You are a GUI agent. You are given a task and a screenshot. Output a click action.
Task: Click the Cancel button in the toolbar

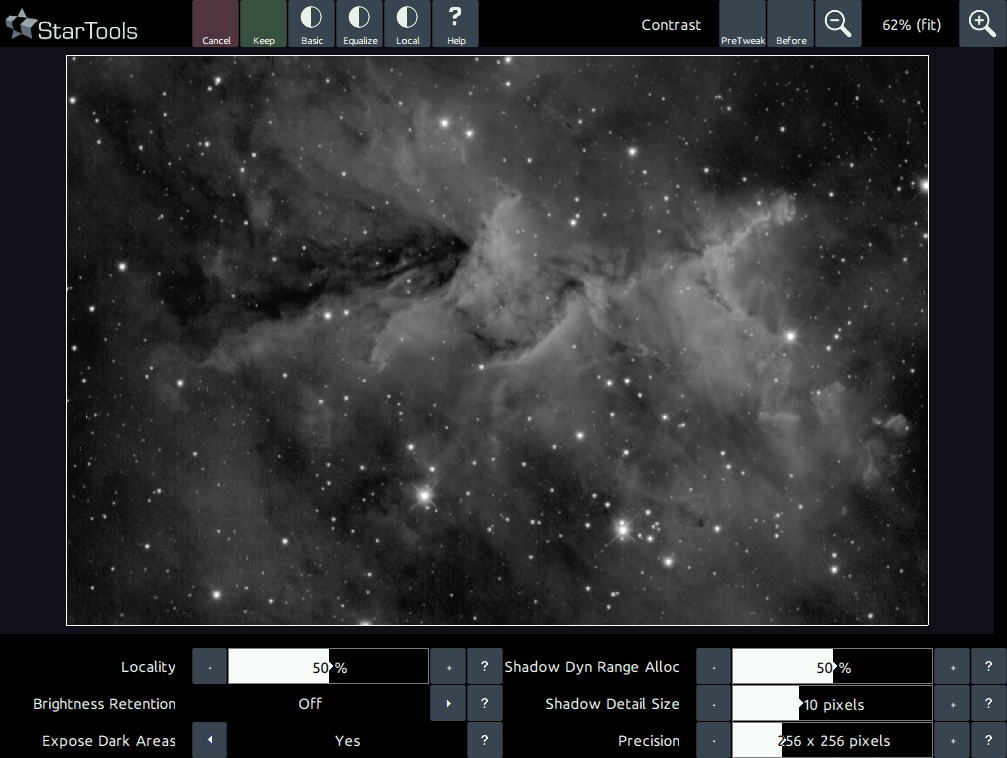216,24
